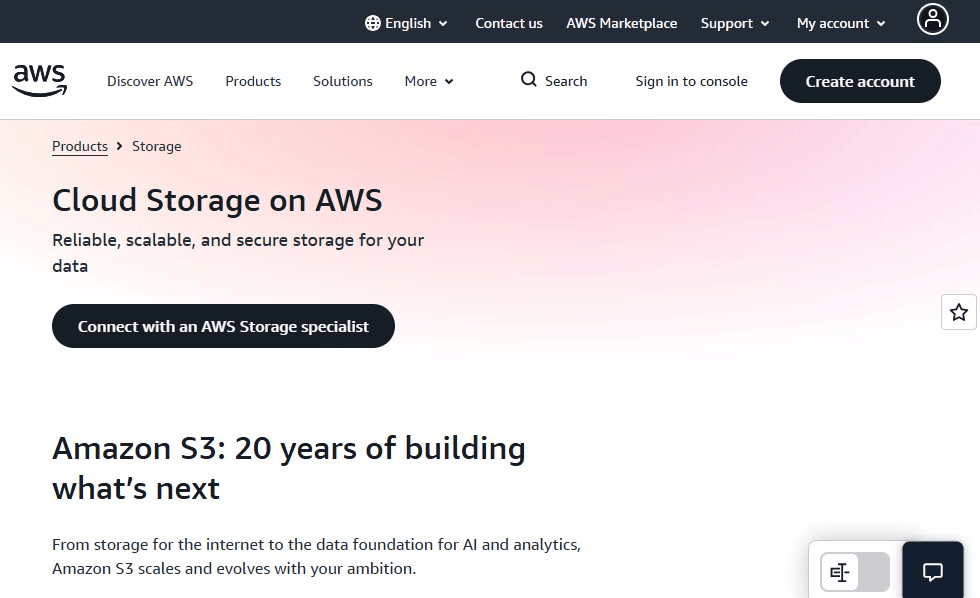
Task: Go to Products breadcrumb link
Action: click(80, 146)
